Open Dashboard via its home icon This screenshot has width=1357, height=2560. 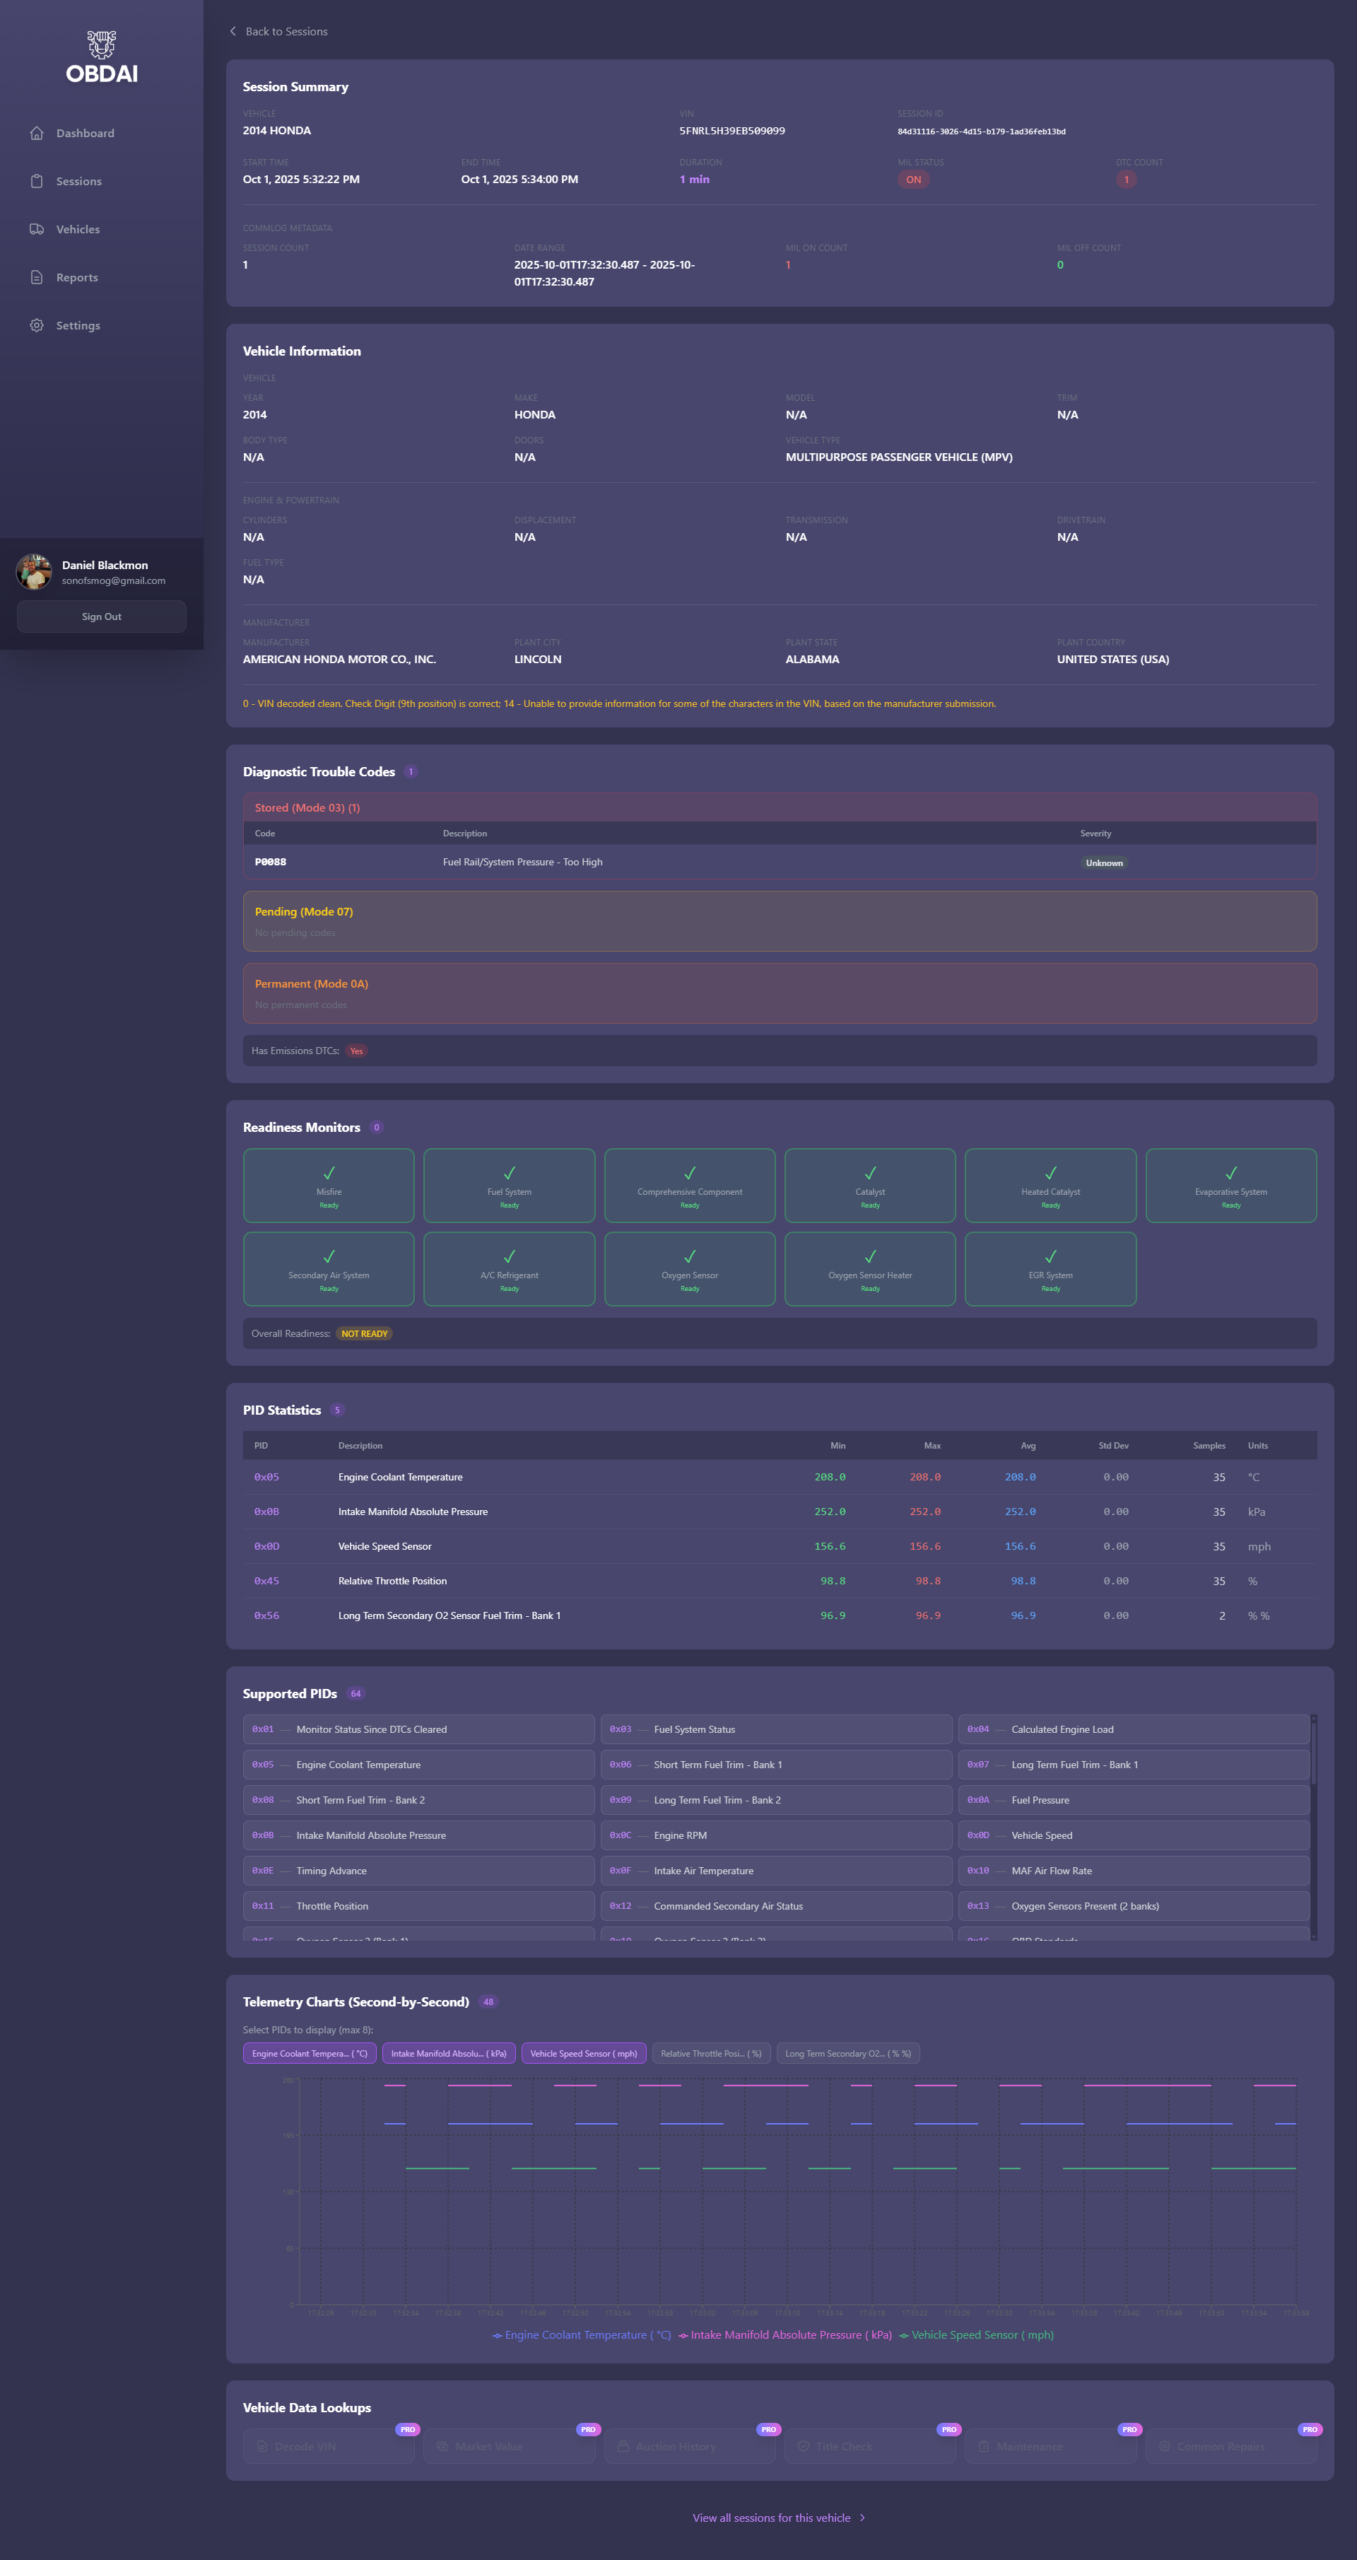click(x=37, y=133)
